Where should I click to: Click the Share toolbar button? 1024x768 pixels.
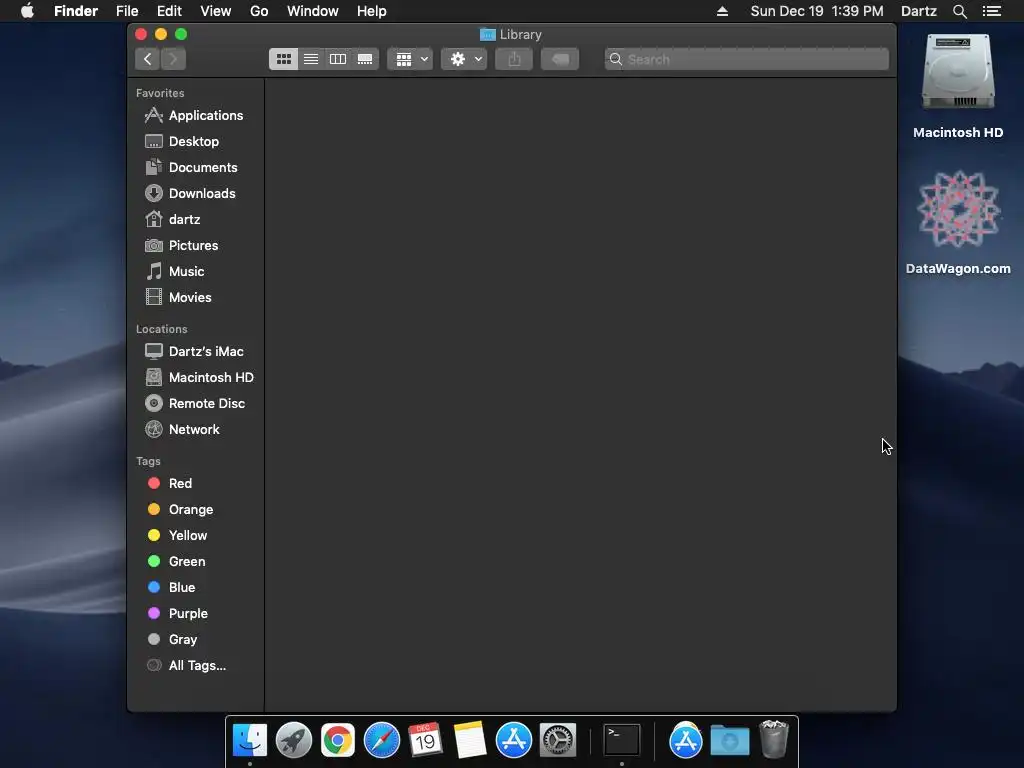point(515,59)
